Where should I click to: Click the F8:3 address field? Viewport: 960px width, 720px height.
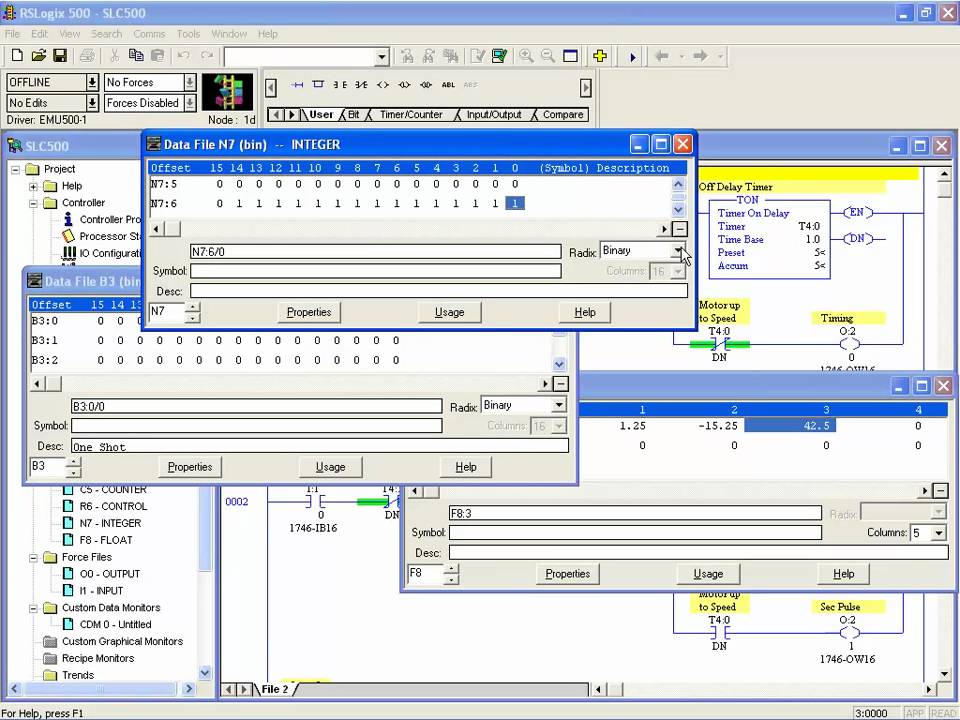tap(635, 513)
